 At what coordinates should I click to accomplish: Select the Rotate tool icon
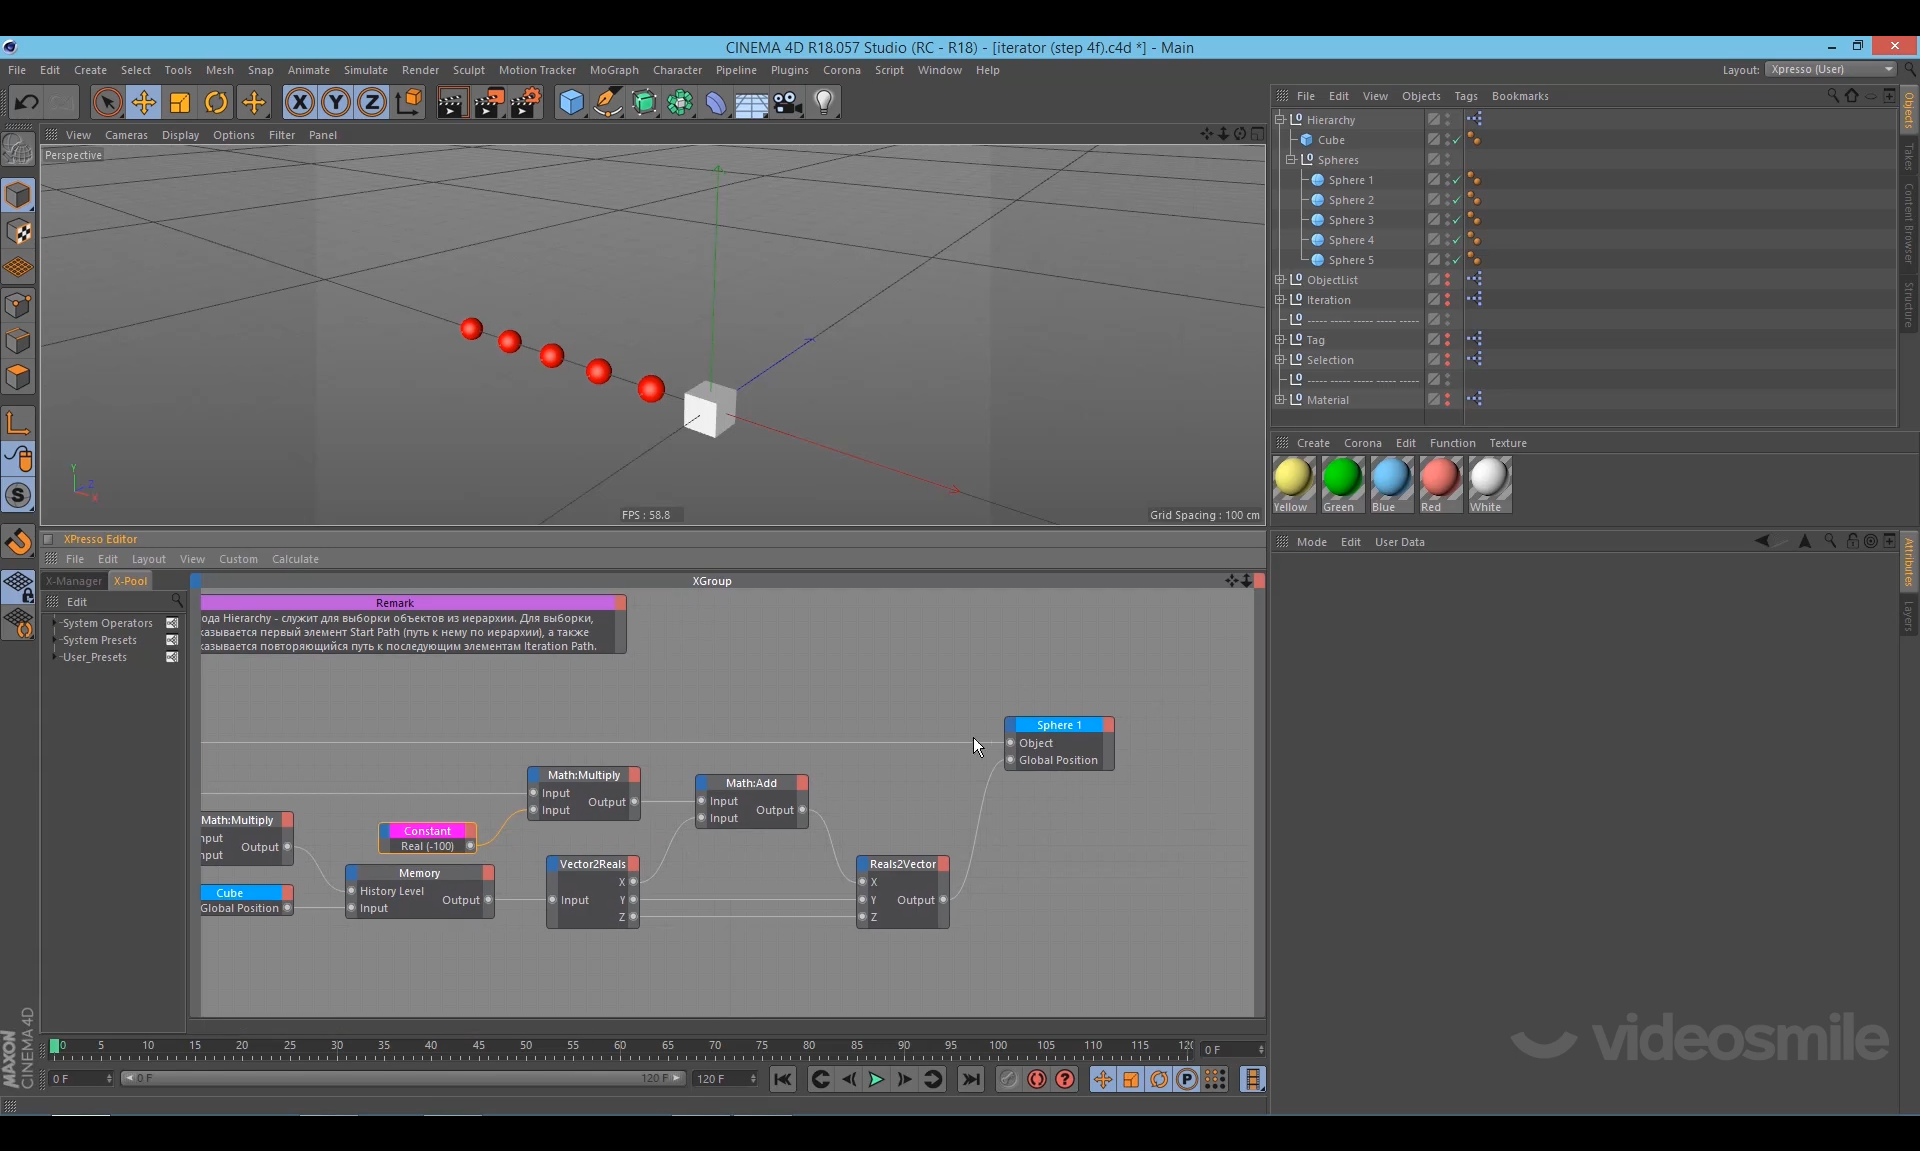point(216,102)
